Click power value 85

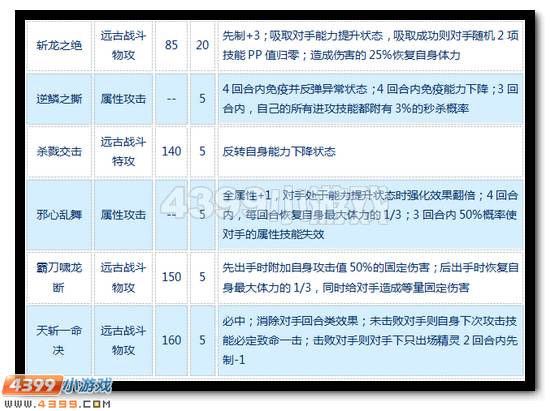pos(171,45)
